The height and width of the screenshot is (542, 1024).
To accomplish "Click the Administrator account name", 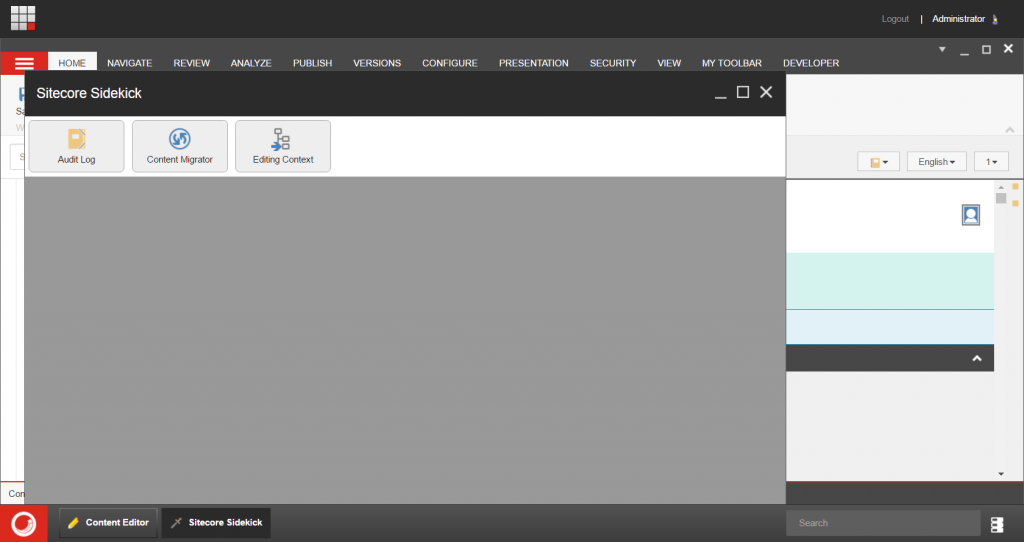I will point(958,19).
